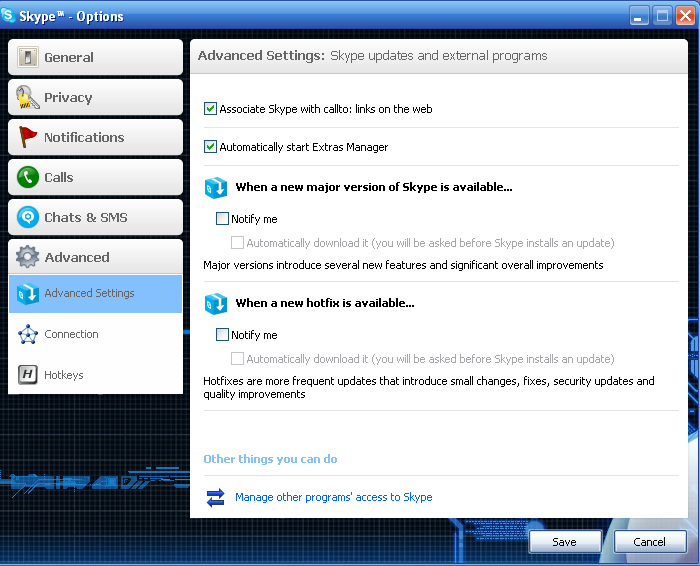This screenshot has width=700, height=566.
Task: Maximize the Skype Options window
Action: pos(662,16)
